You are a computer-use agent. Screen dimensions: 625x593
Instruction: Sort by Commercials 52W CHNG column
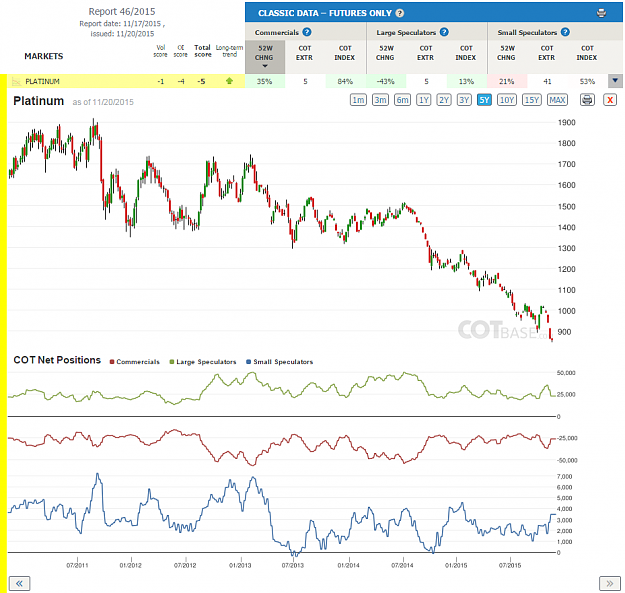click(x=265, y=56)
